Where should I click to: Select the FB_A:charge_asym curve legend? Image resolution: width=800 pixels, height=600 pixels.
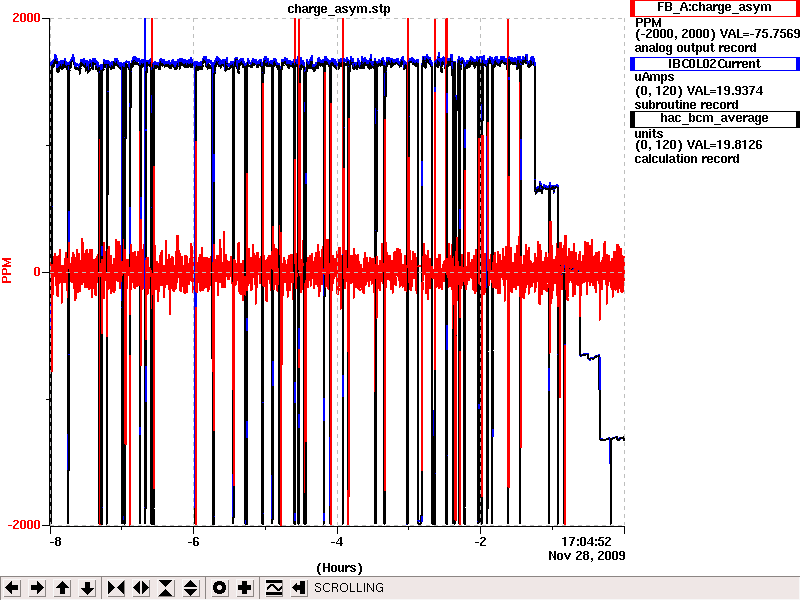714,8
